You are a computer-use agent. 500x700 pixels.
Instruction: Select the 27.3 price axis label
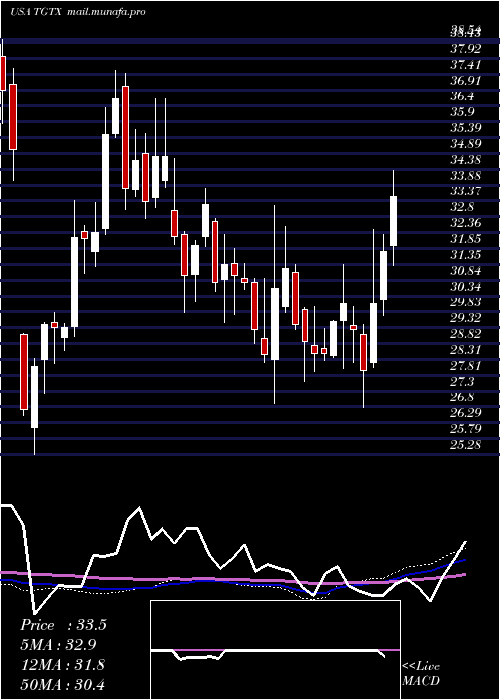(x=463, y=381)
